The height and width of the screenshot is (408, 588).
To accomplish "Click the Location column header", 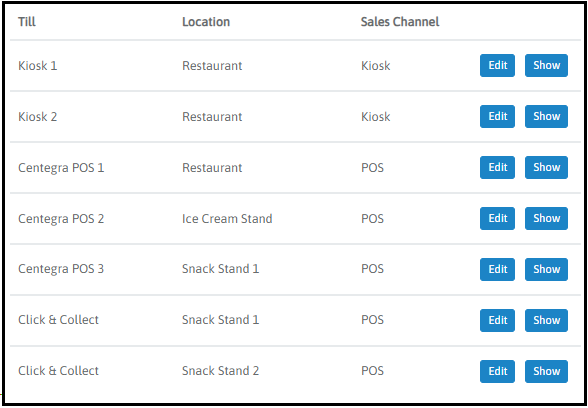I will point(206,22).
